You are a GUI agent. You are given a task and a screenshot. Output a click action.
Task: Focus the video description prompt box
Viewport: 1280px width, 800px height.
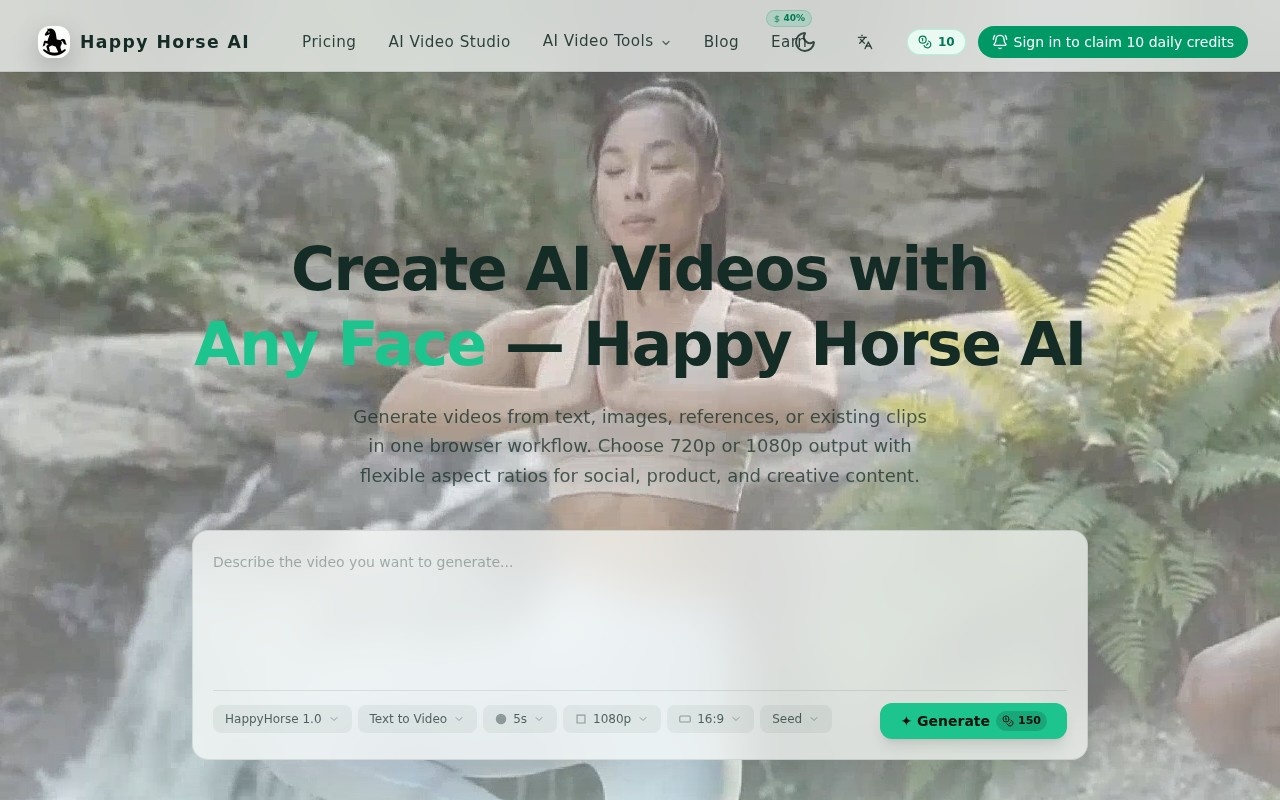(640, 615)
